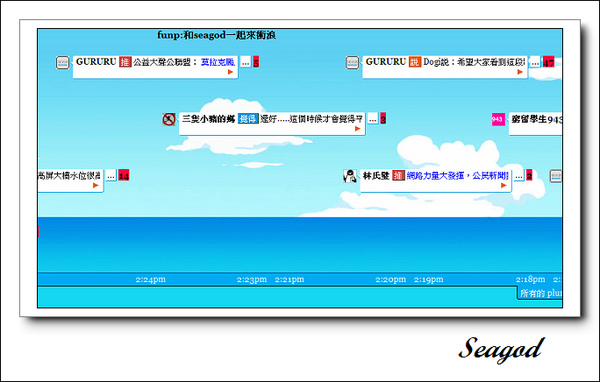600x382 pixels.
Task: Click the GURURU username in the Dogi說 plurk
Action: 386,62
